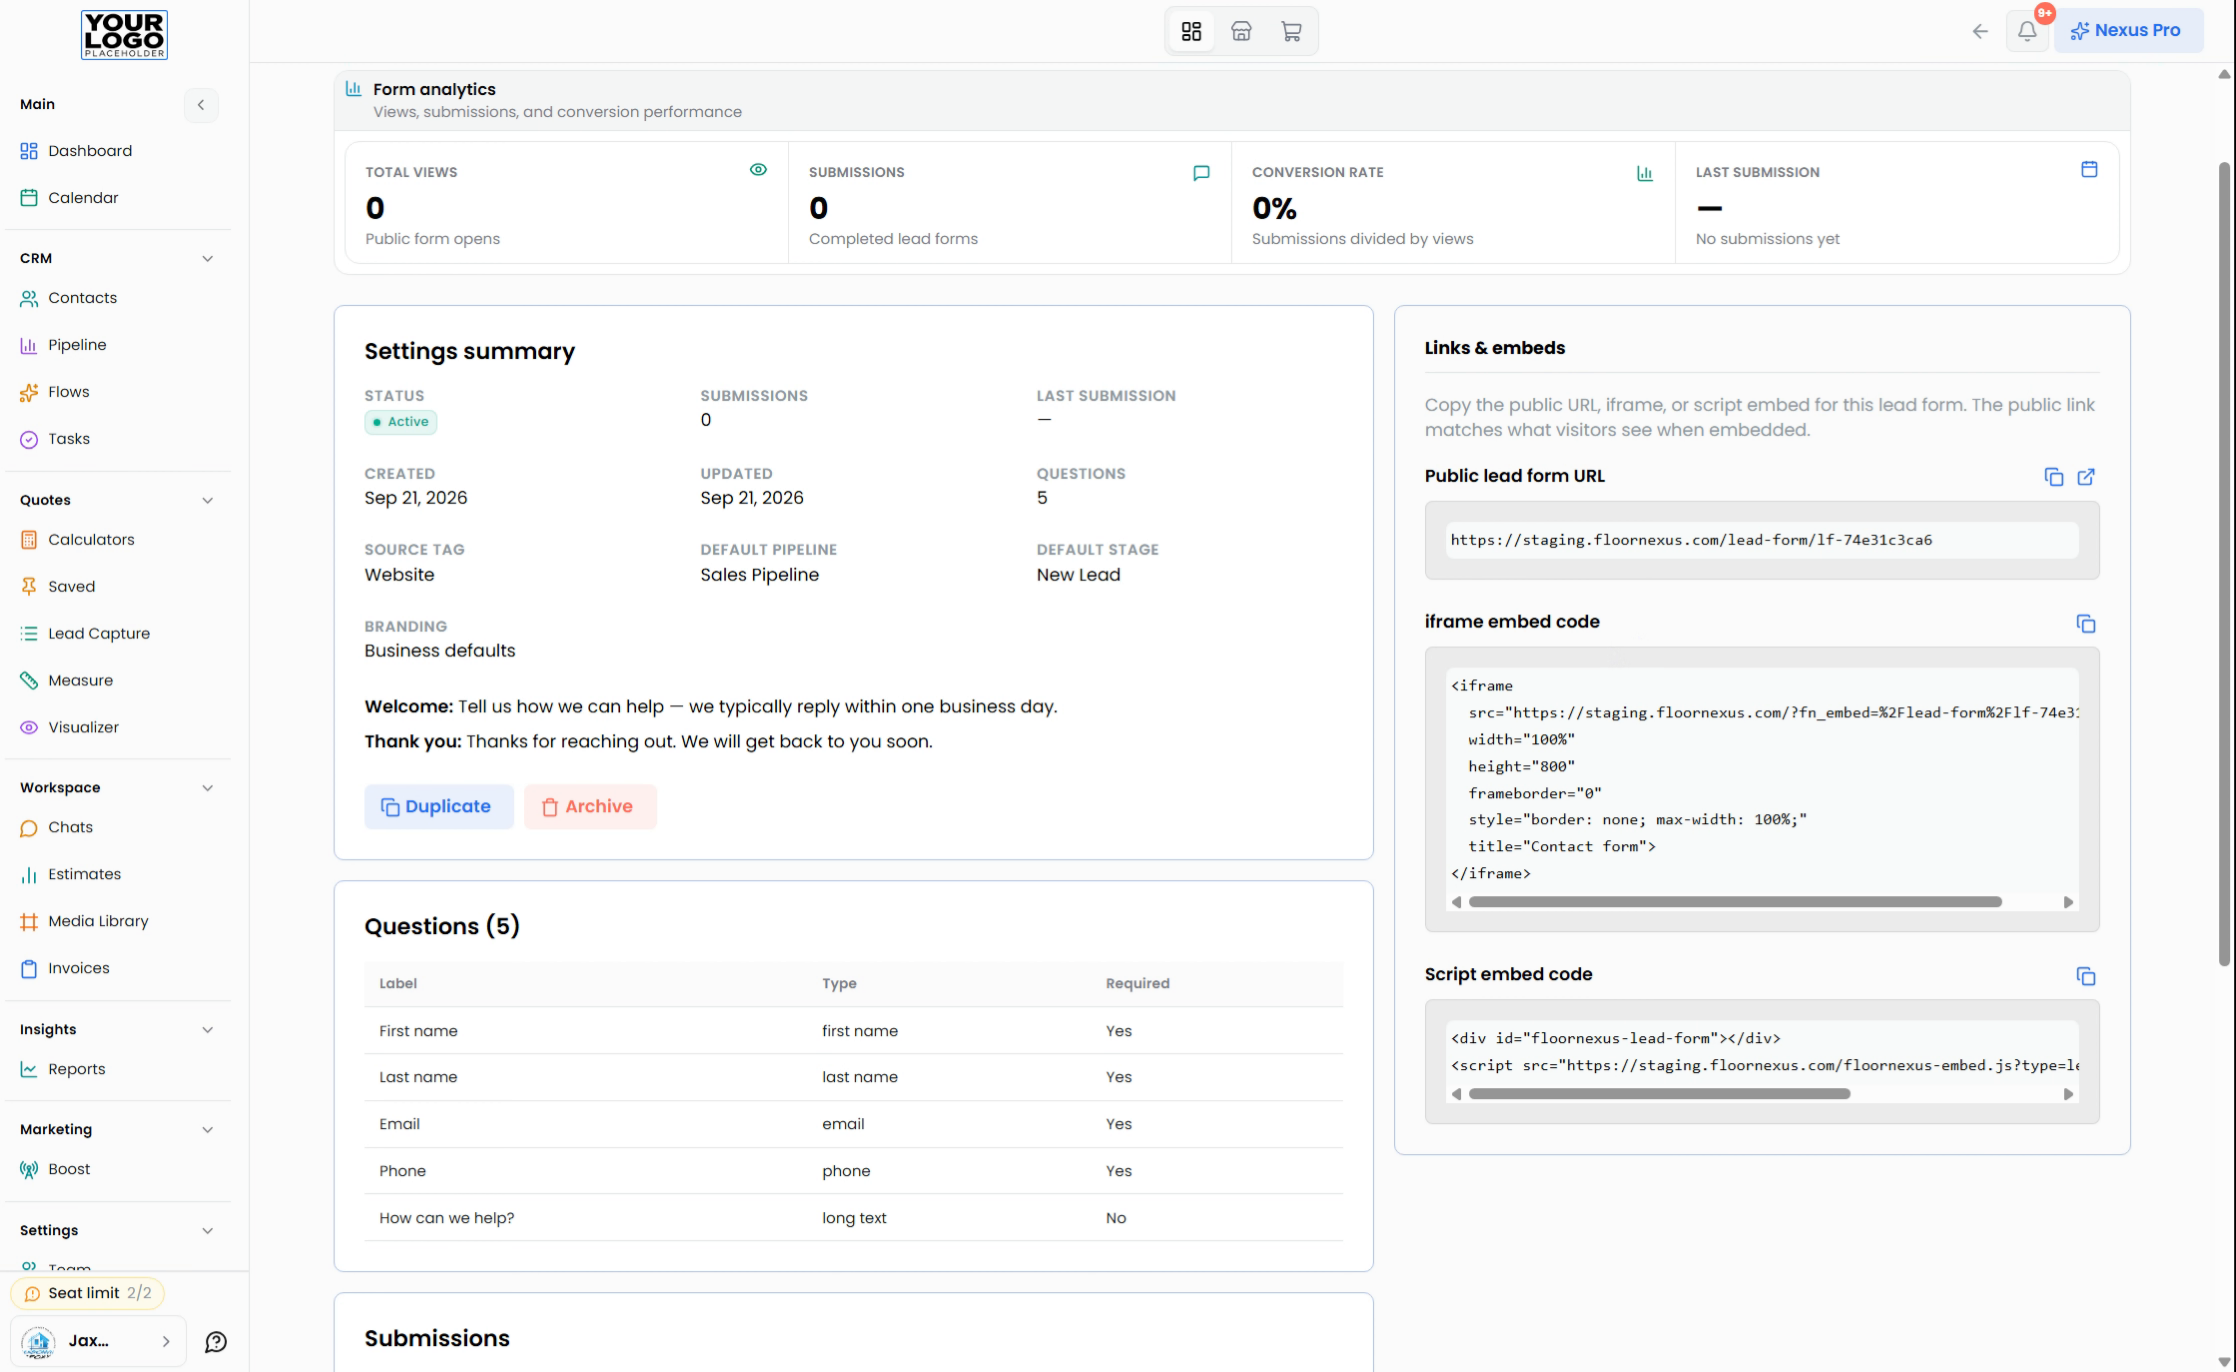Select the 'How can we help?' question row
2236x1372 pixels.
point(853,1219)
